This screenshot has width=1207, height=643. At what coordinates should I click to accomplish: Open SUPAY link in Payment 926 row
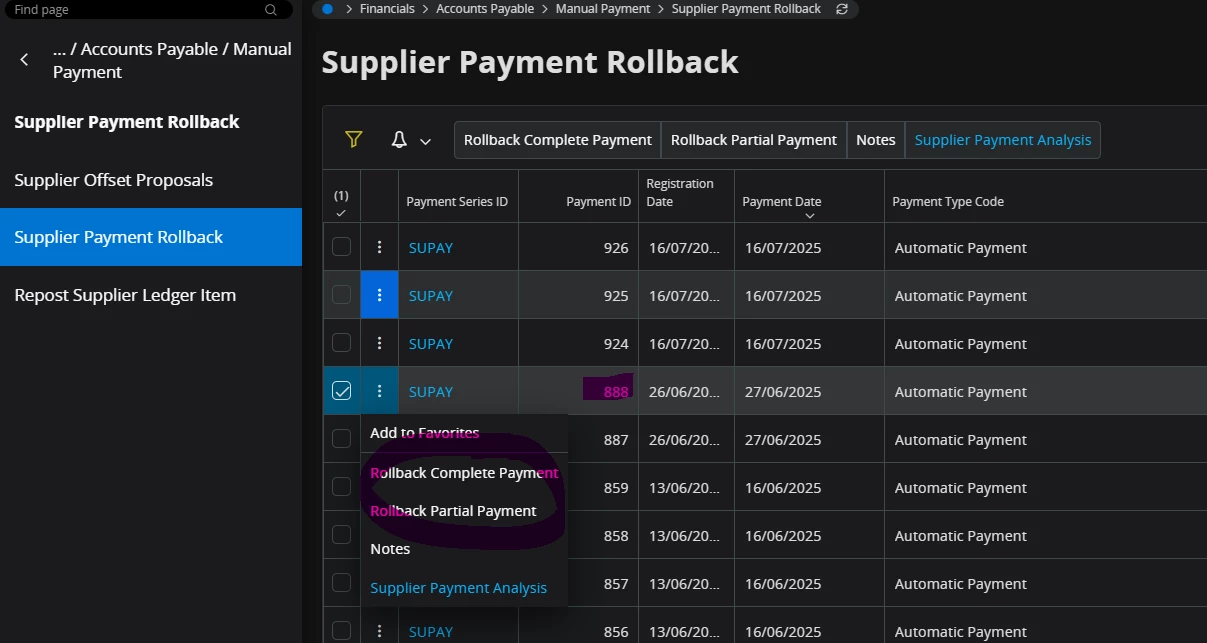tap(431, 248)
